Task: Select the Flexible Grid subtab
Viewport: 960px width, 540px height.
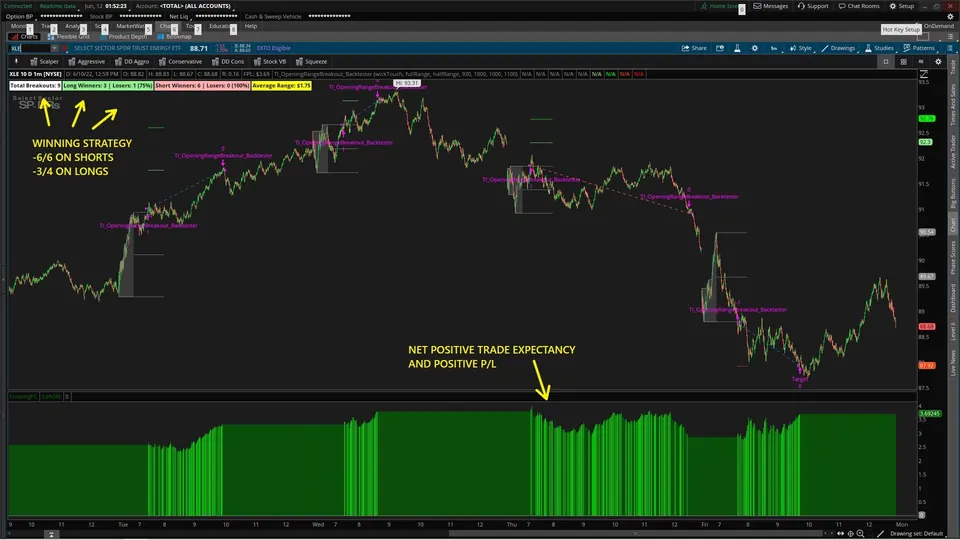Action: point(68,37)
